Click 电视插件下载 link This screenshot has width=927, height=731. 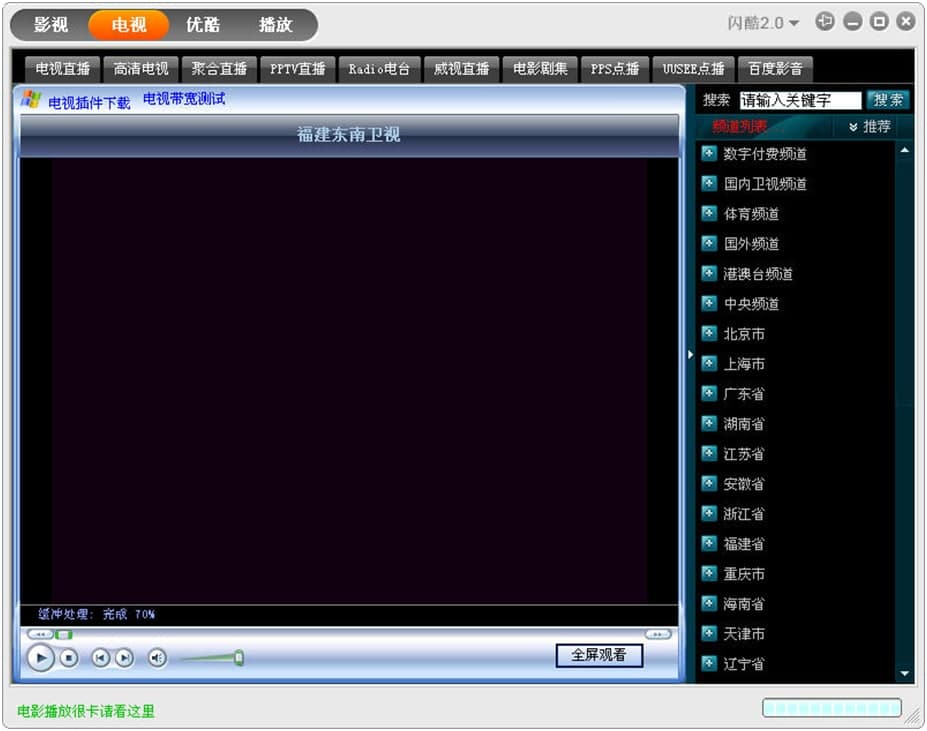click(x=89, y=103)
